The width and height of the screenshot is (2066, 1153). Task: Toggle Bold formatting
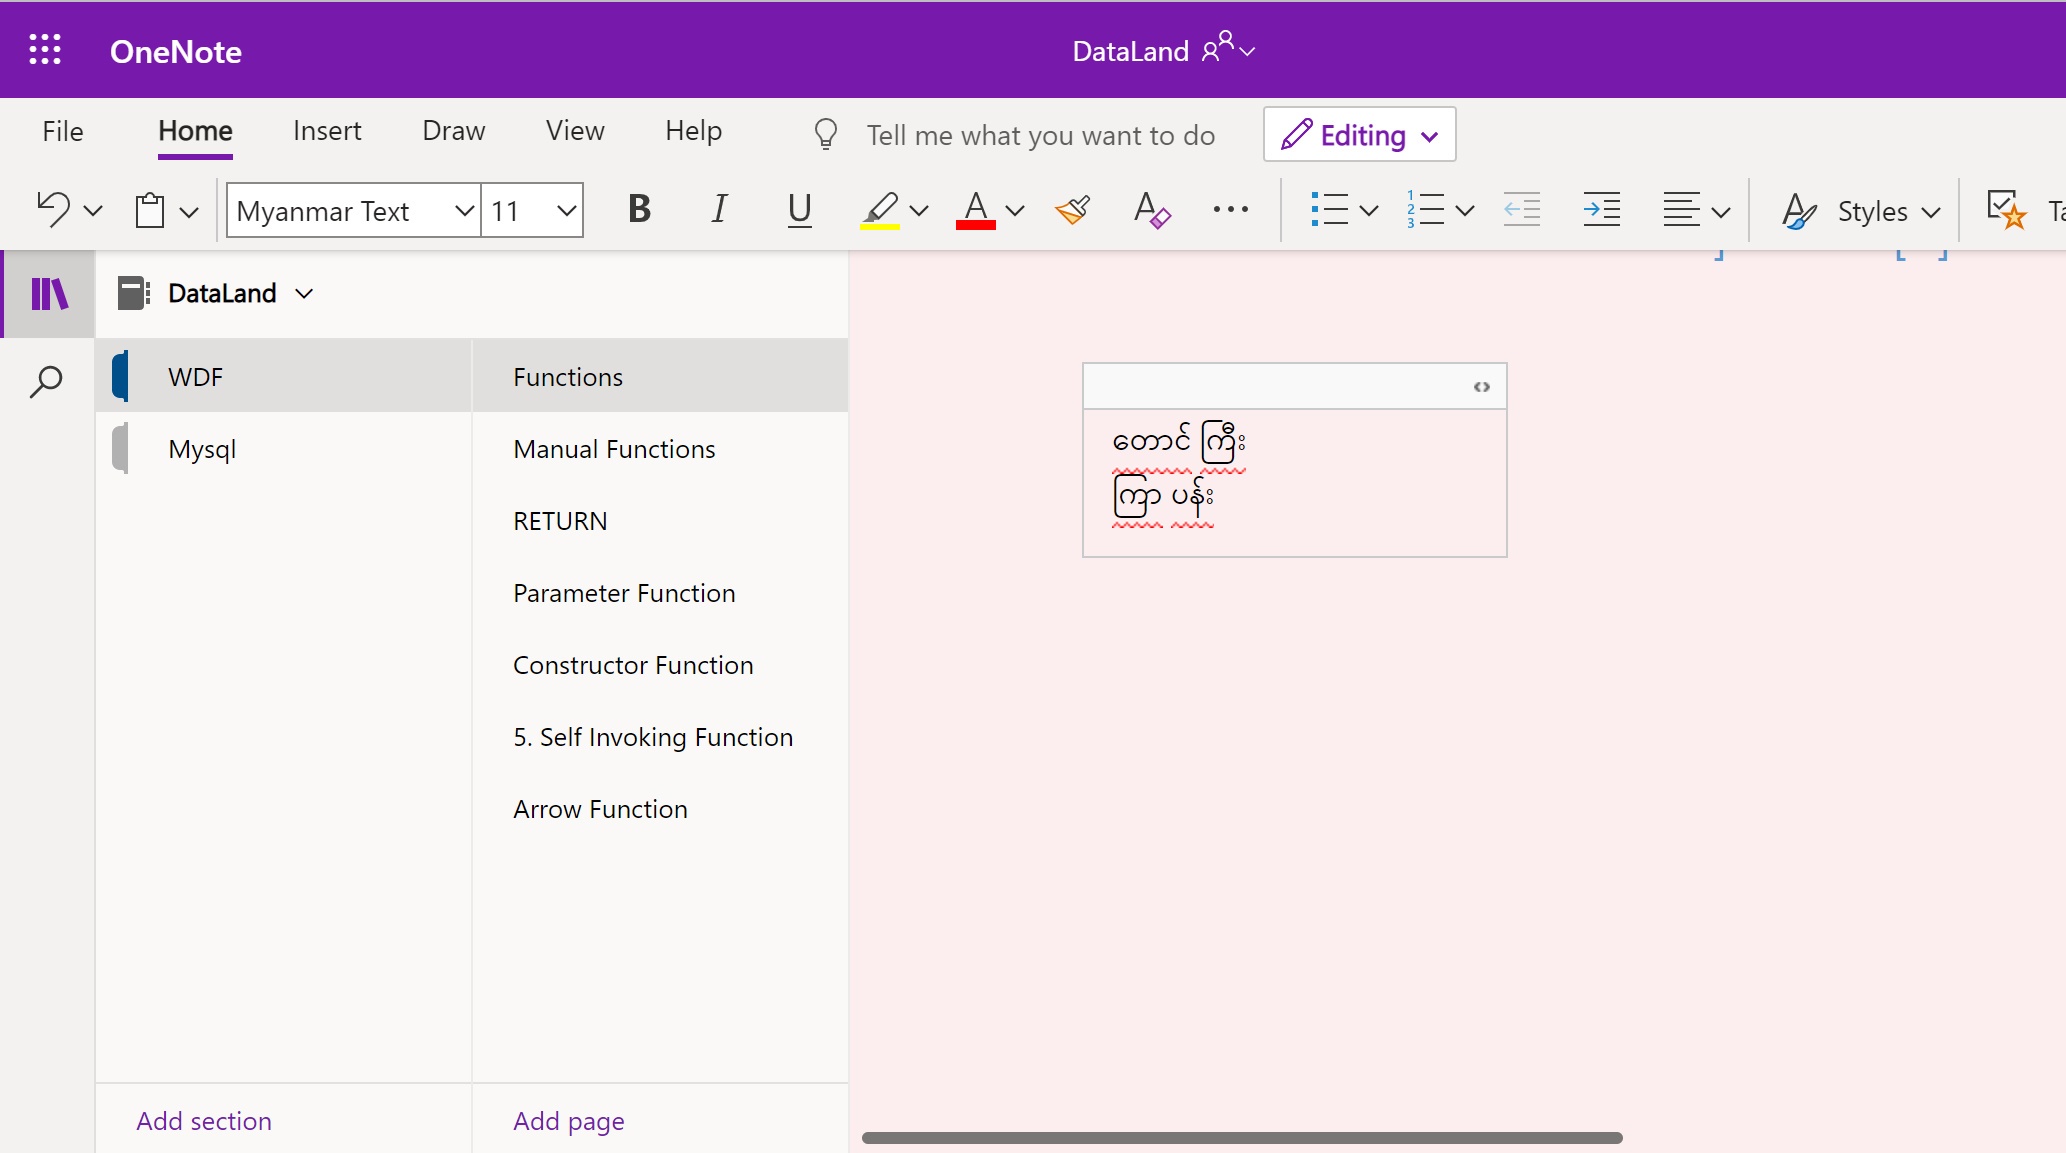tap(639, 210)
